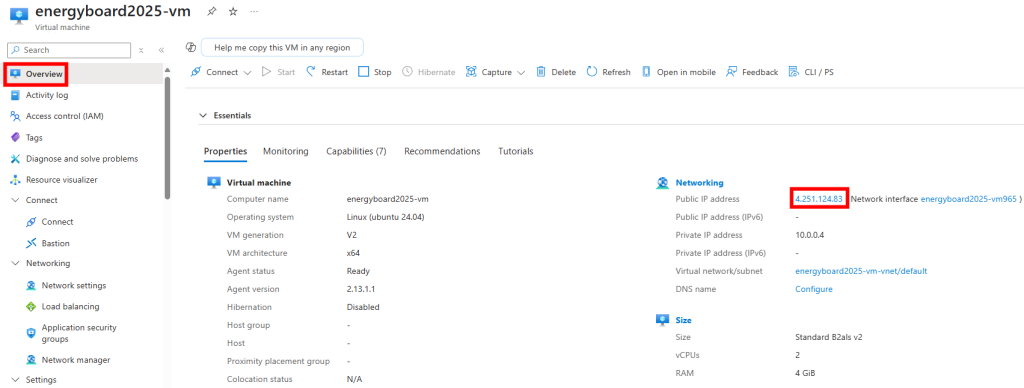The image size is (1024, 388).
Task: Switch to the Monitoring tab
Action: point(285,151)
